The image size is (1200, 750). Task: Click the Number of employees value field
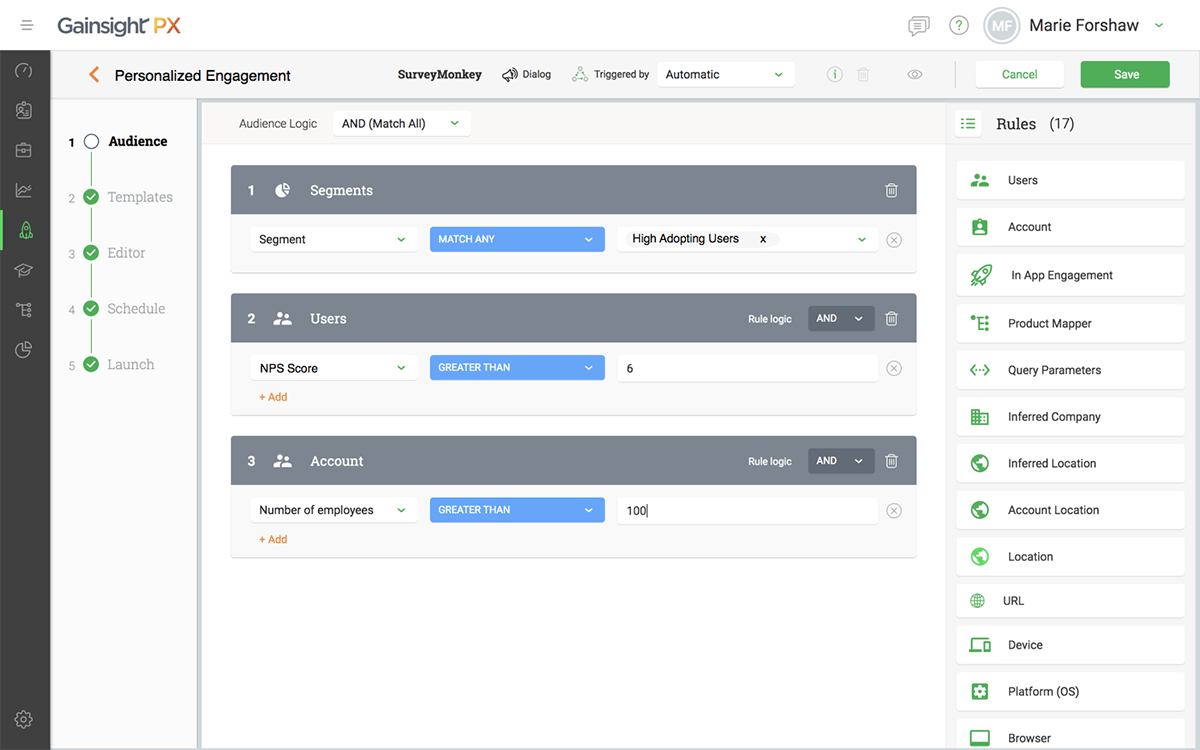point(748,511)
